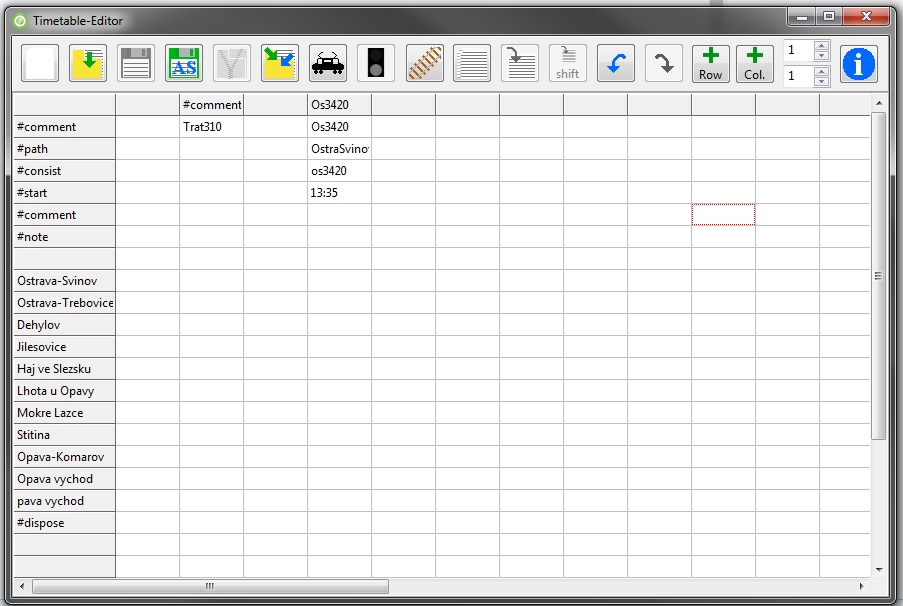Screen dimensions: 903x606
Task: Click the blue undo arrow icon
Action: [x=616, y=64]
